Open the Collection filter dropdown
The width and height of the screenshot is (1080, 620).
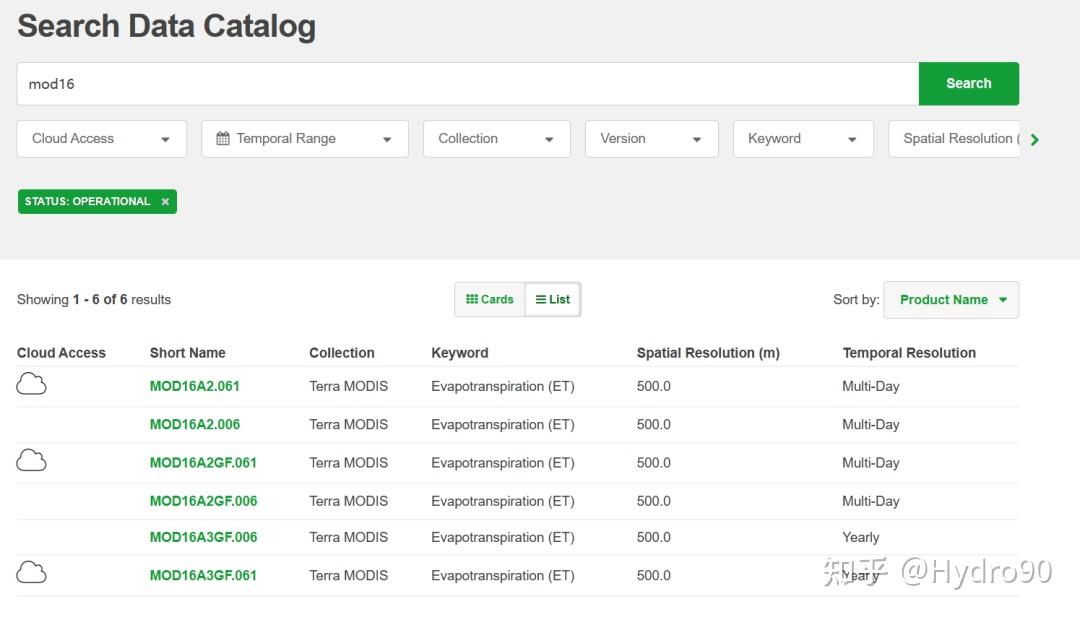(x=496, y=139)
